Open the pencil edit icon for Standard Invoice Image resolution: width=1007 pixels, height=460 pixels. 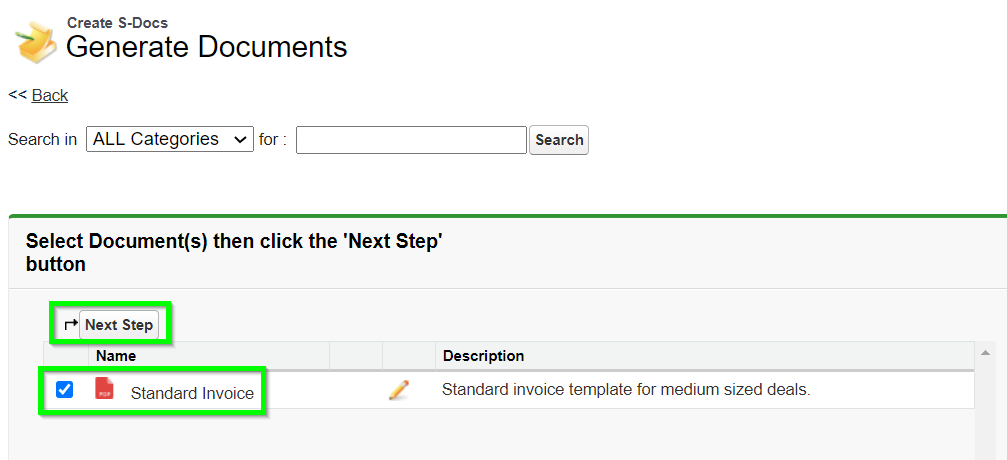coord(399,390)
